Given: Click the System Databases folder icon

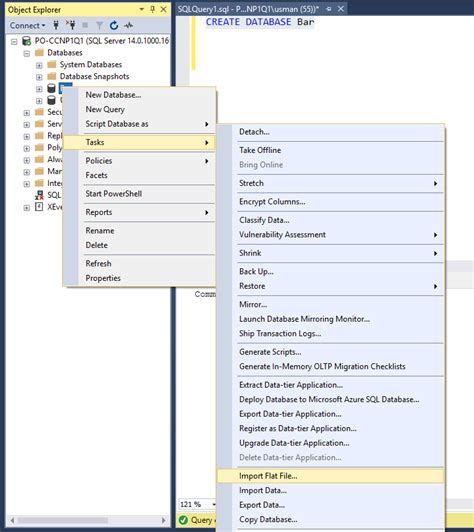Looking at the screenshot, I should tap(52, 64).
